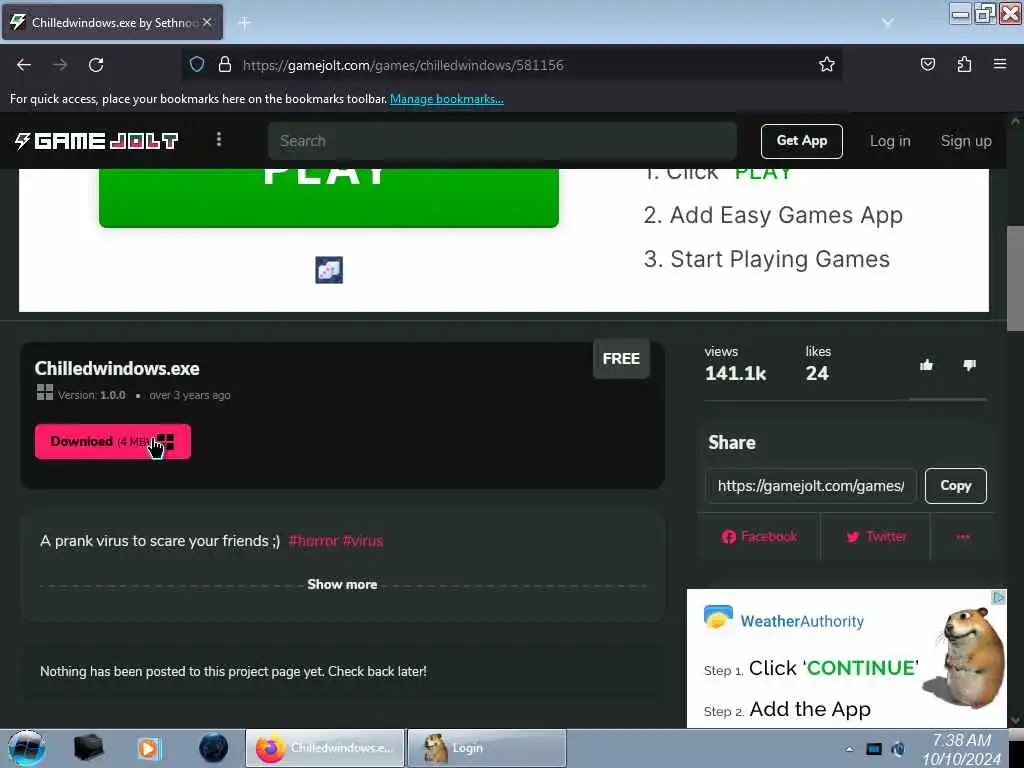Click the padlock site security icon

[x=225, y=65]
